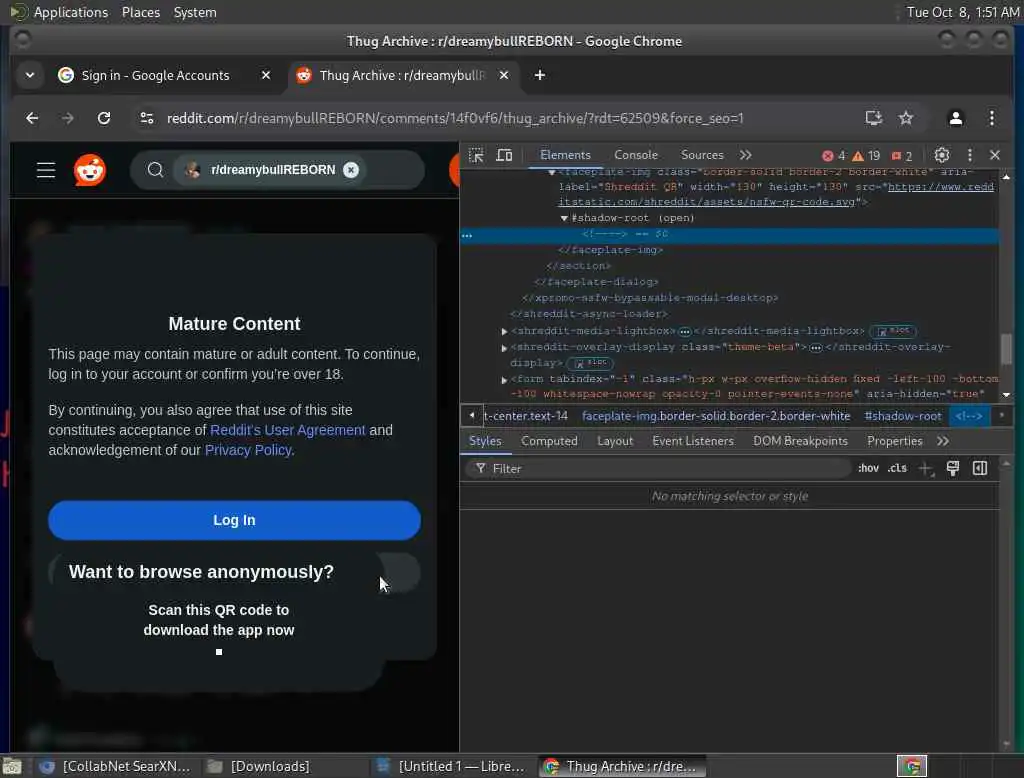Screen dimensions: 1024x778
Task: Toggle the .cls element classes panel
Action: [x=897, y=468]
